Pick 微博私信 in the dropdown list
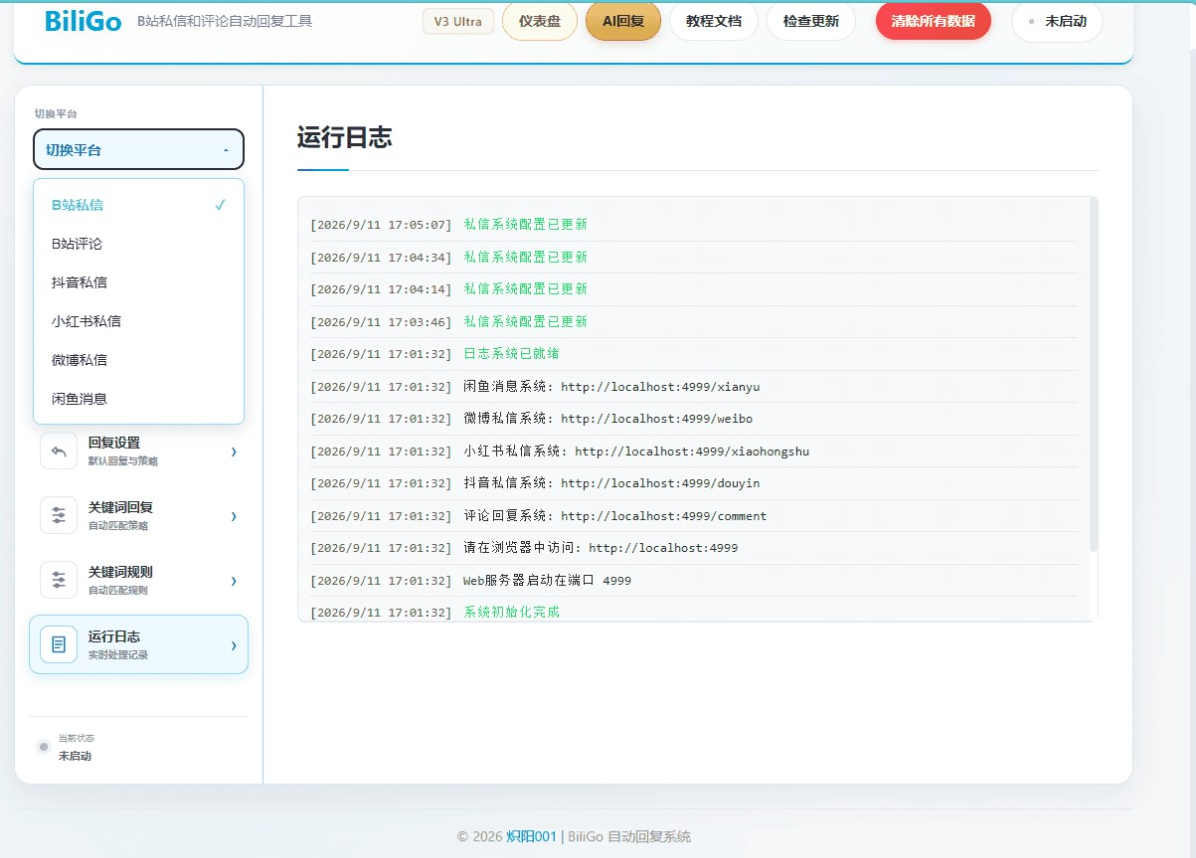Viewport: 1196px width, 858px height. point(138,360)
